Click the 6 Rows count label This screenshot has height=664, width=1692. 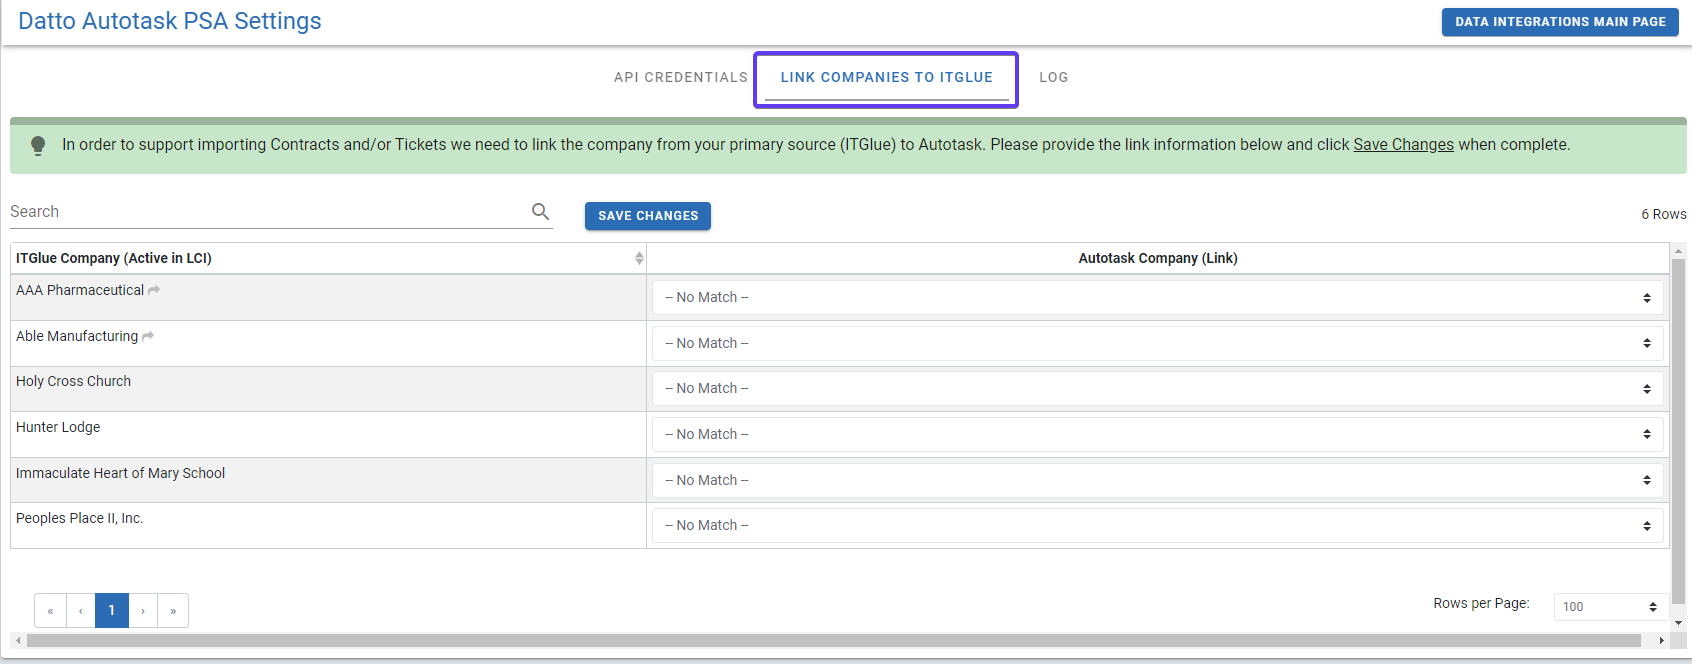point(1663,214)
